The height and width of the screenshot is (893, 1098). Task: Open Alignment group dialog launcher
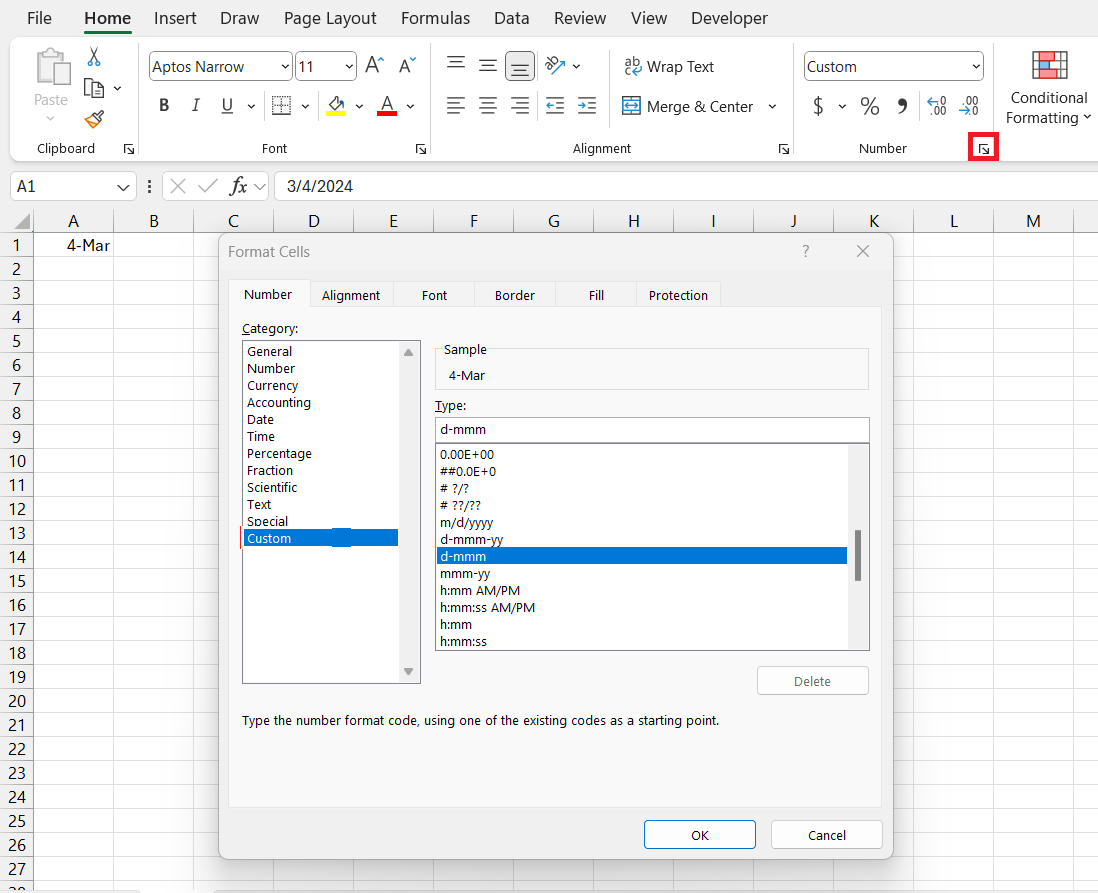784,148
